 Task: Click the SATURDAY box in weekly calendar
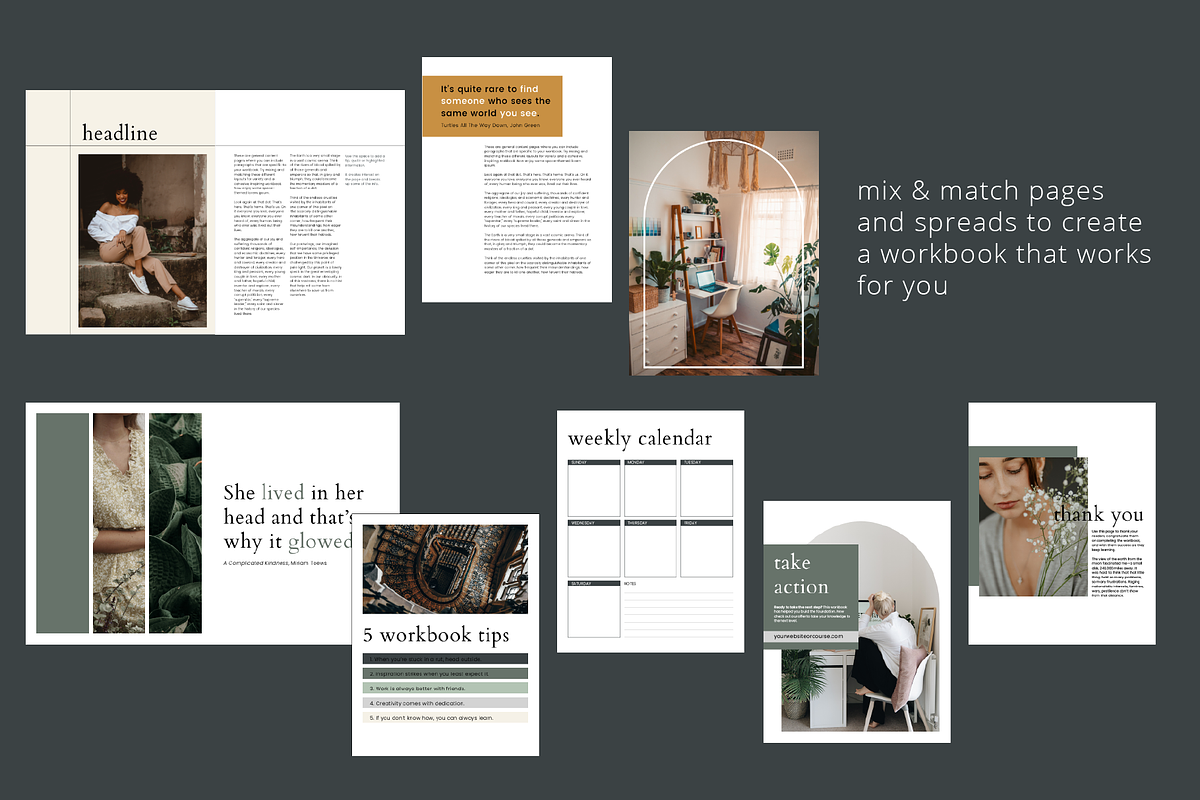[x=594, y=609]
